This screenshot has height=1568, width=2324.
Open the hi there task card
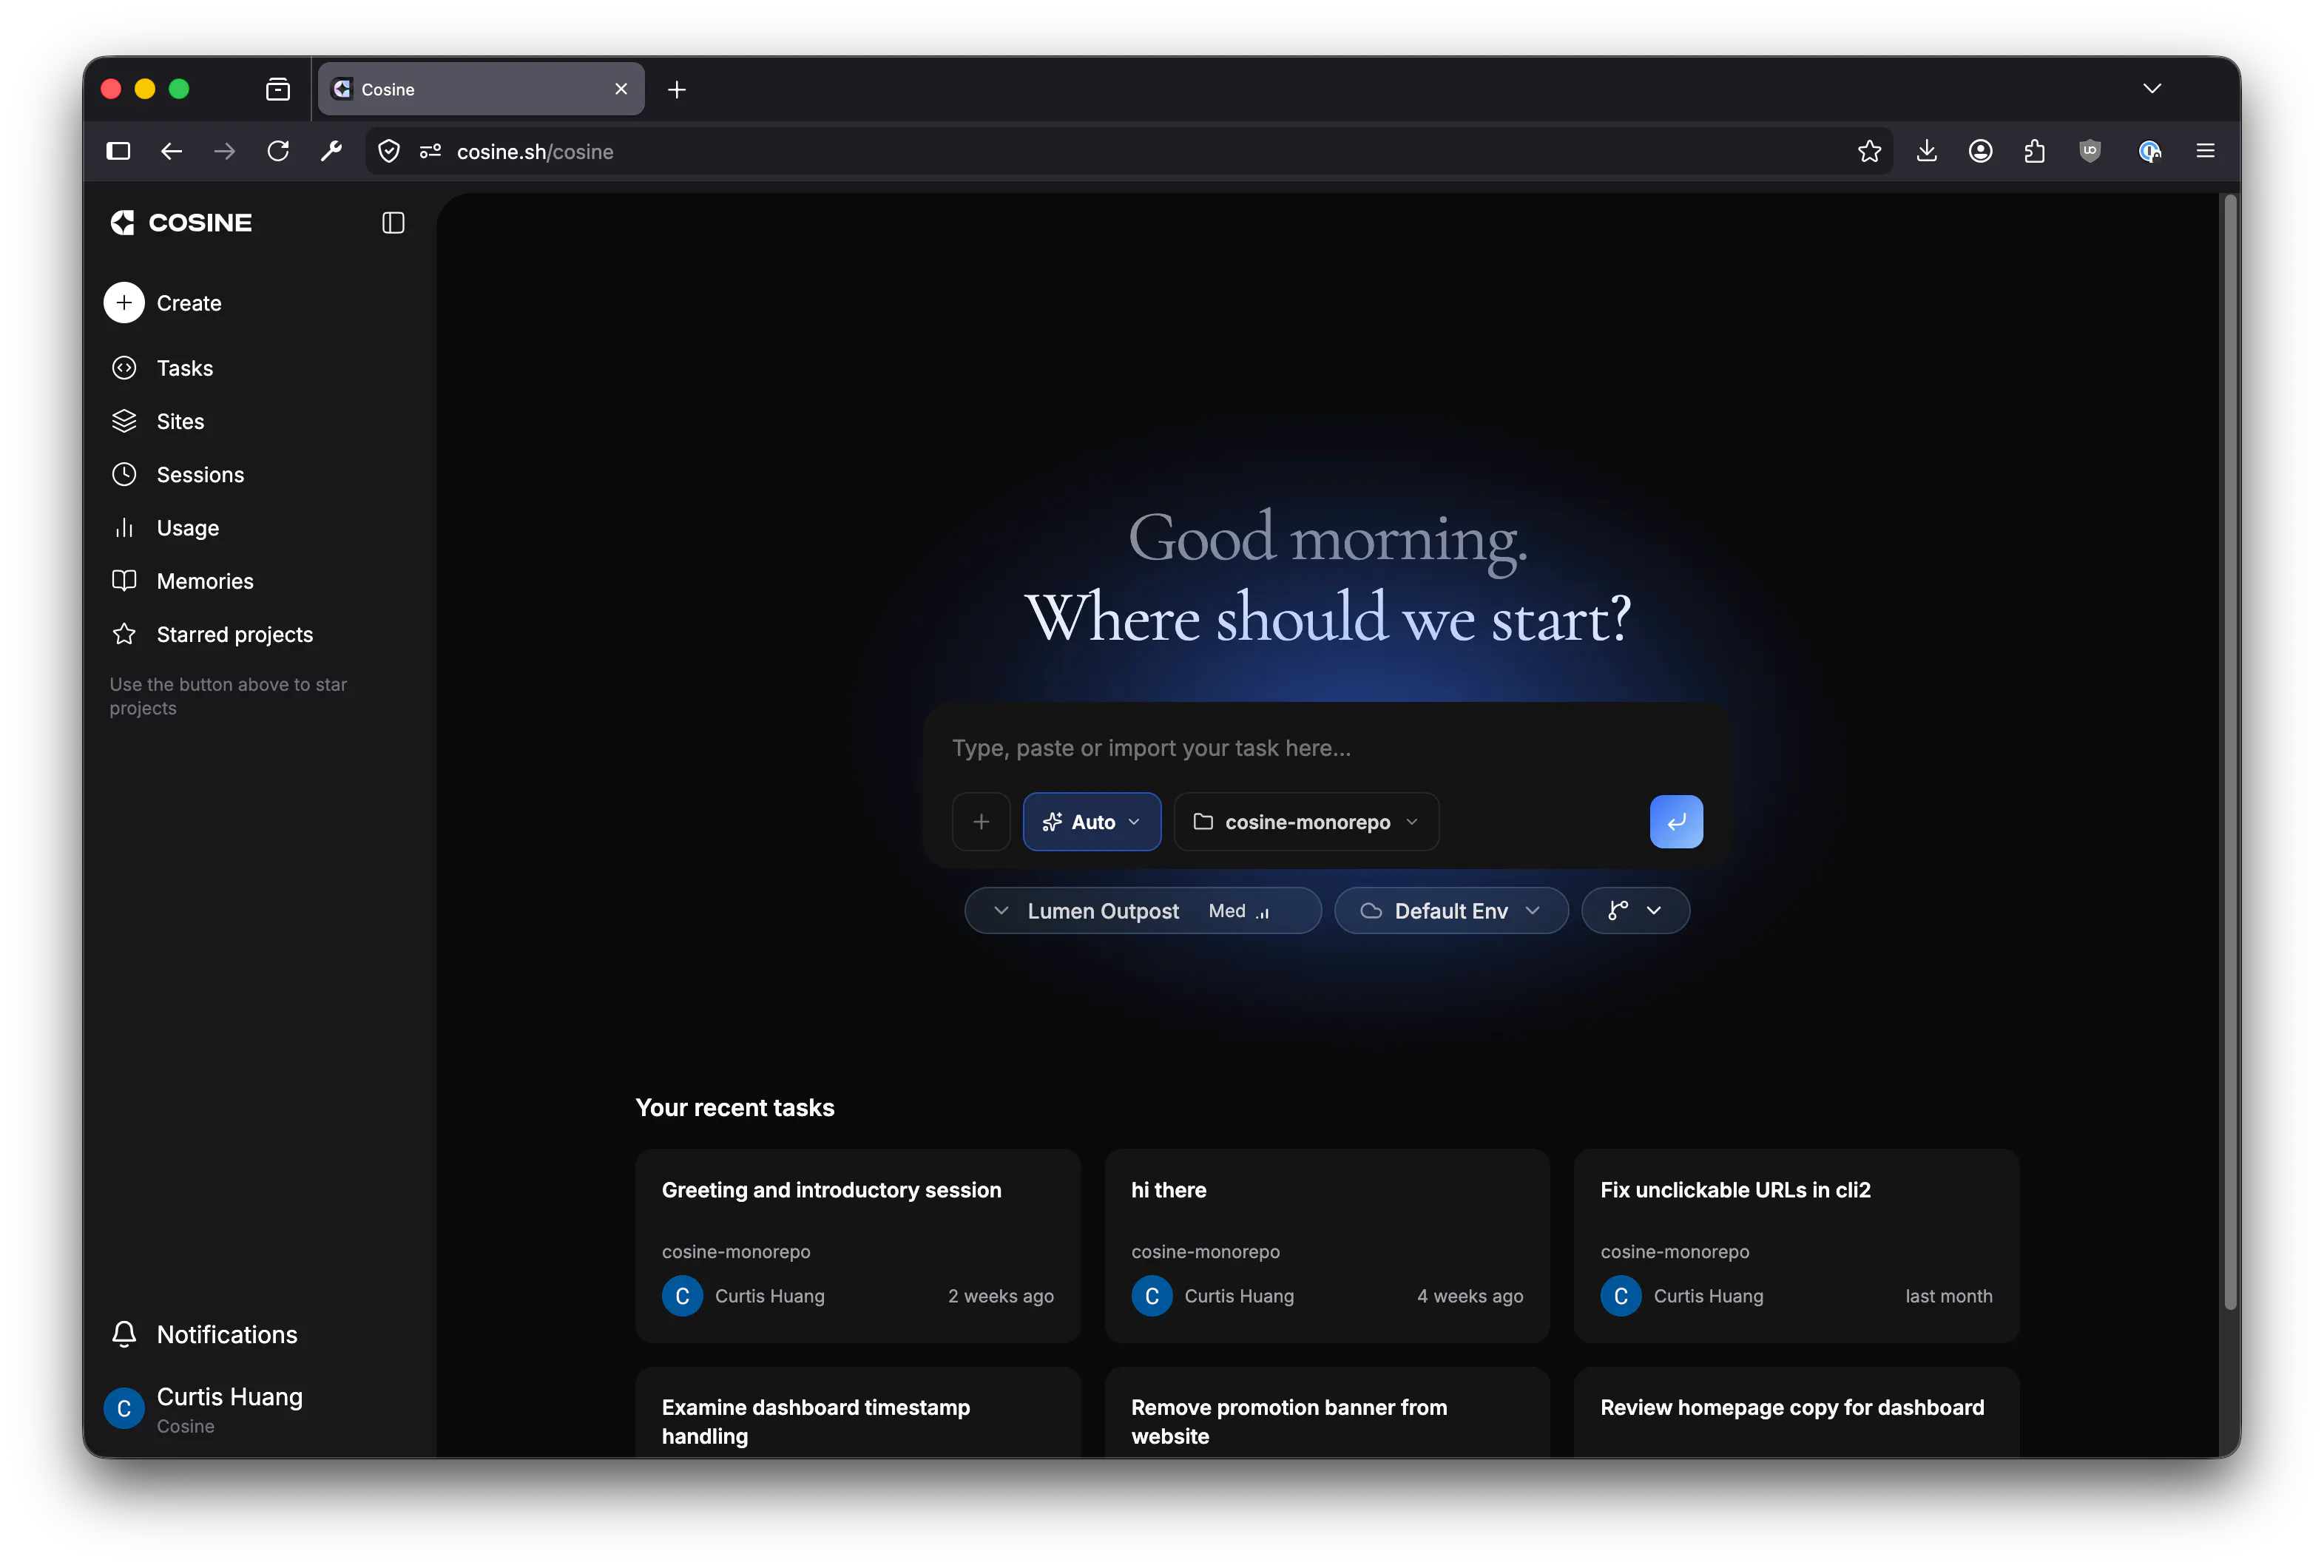1326,1245
